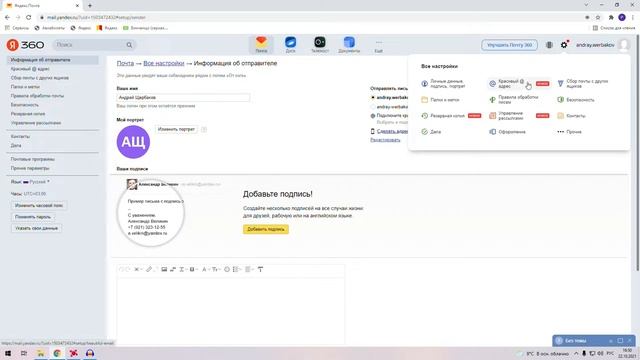
Task: Click the 'Поменять пароль' button
Action: pyautogui.click(x=33, y=217)
